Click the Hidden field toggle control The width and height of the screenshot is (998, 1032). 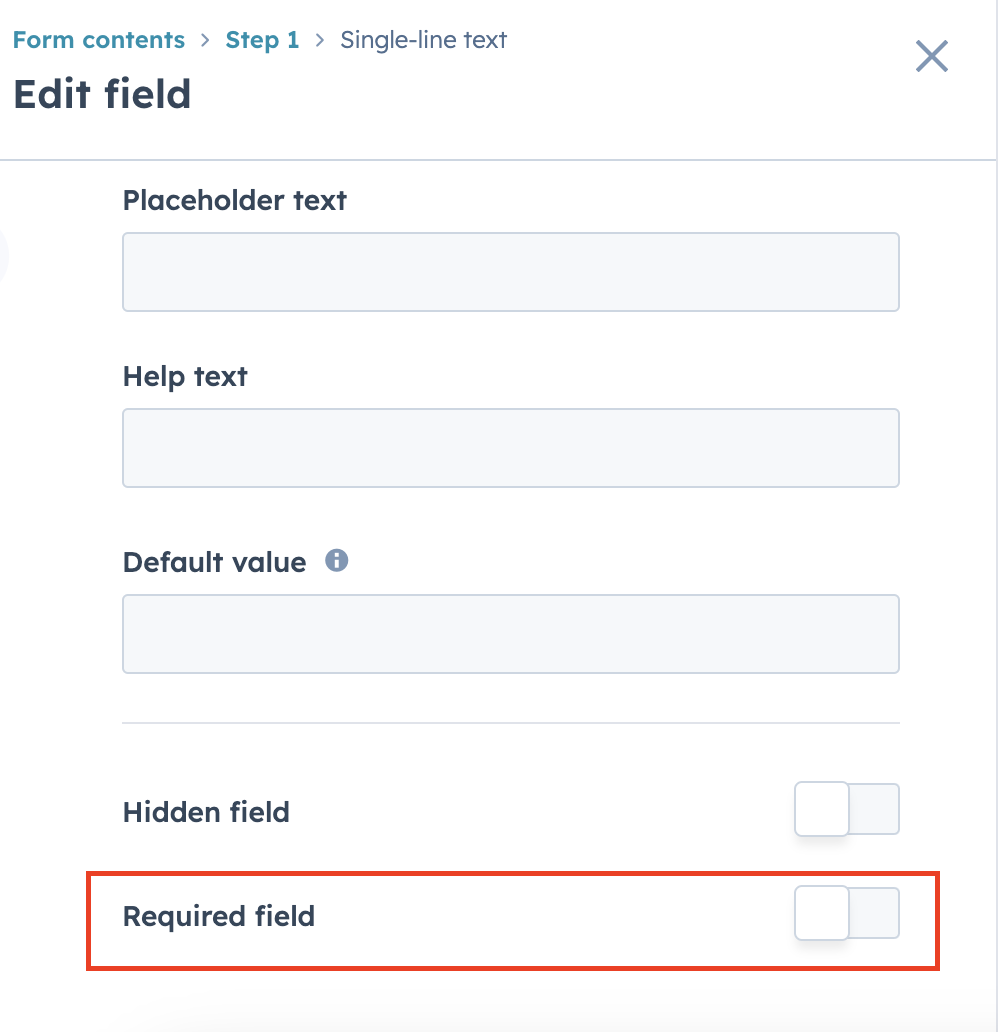[846, 808]
